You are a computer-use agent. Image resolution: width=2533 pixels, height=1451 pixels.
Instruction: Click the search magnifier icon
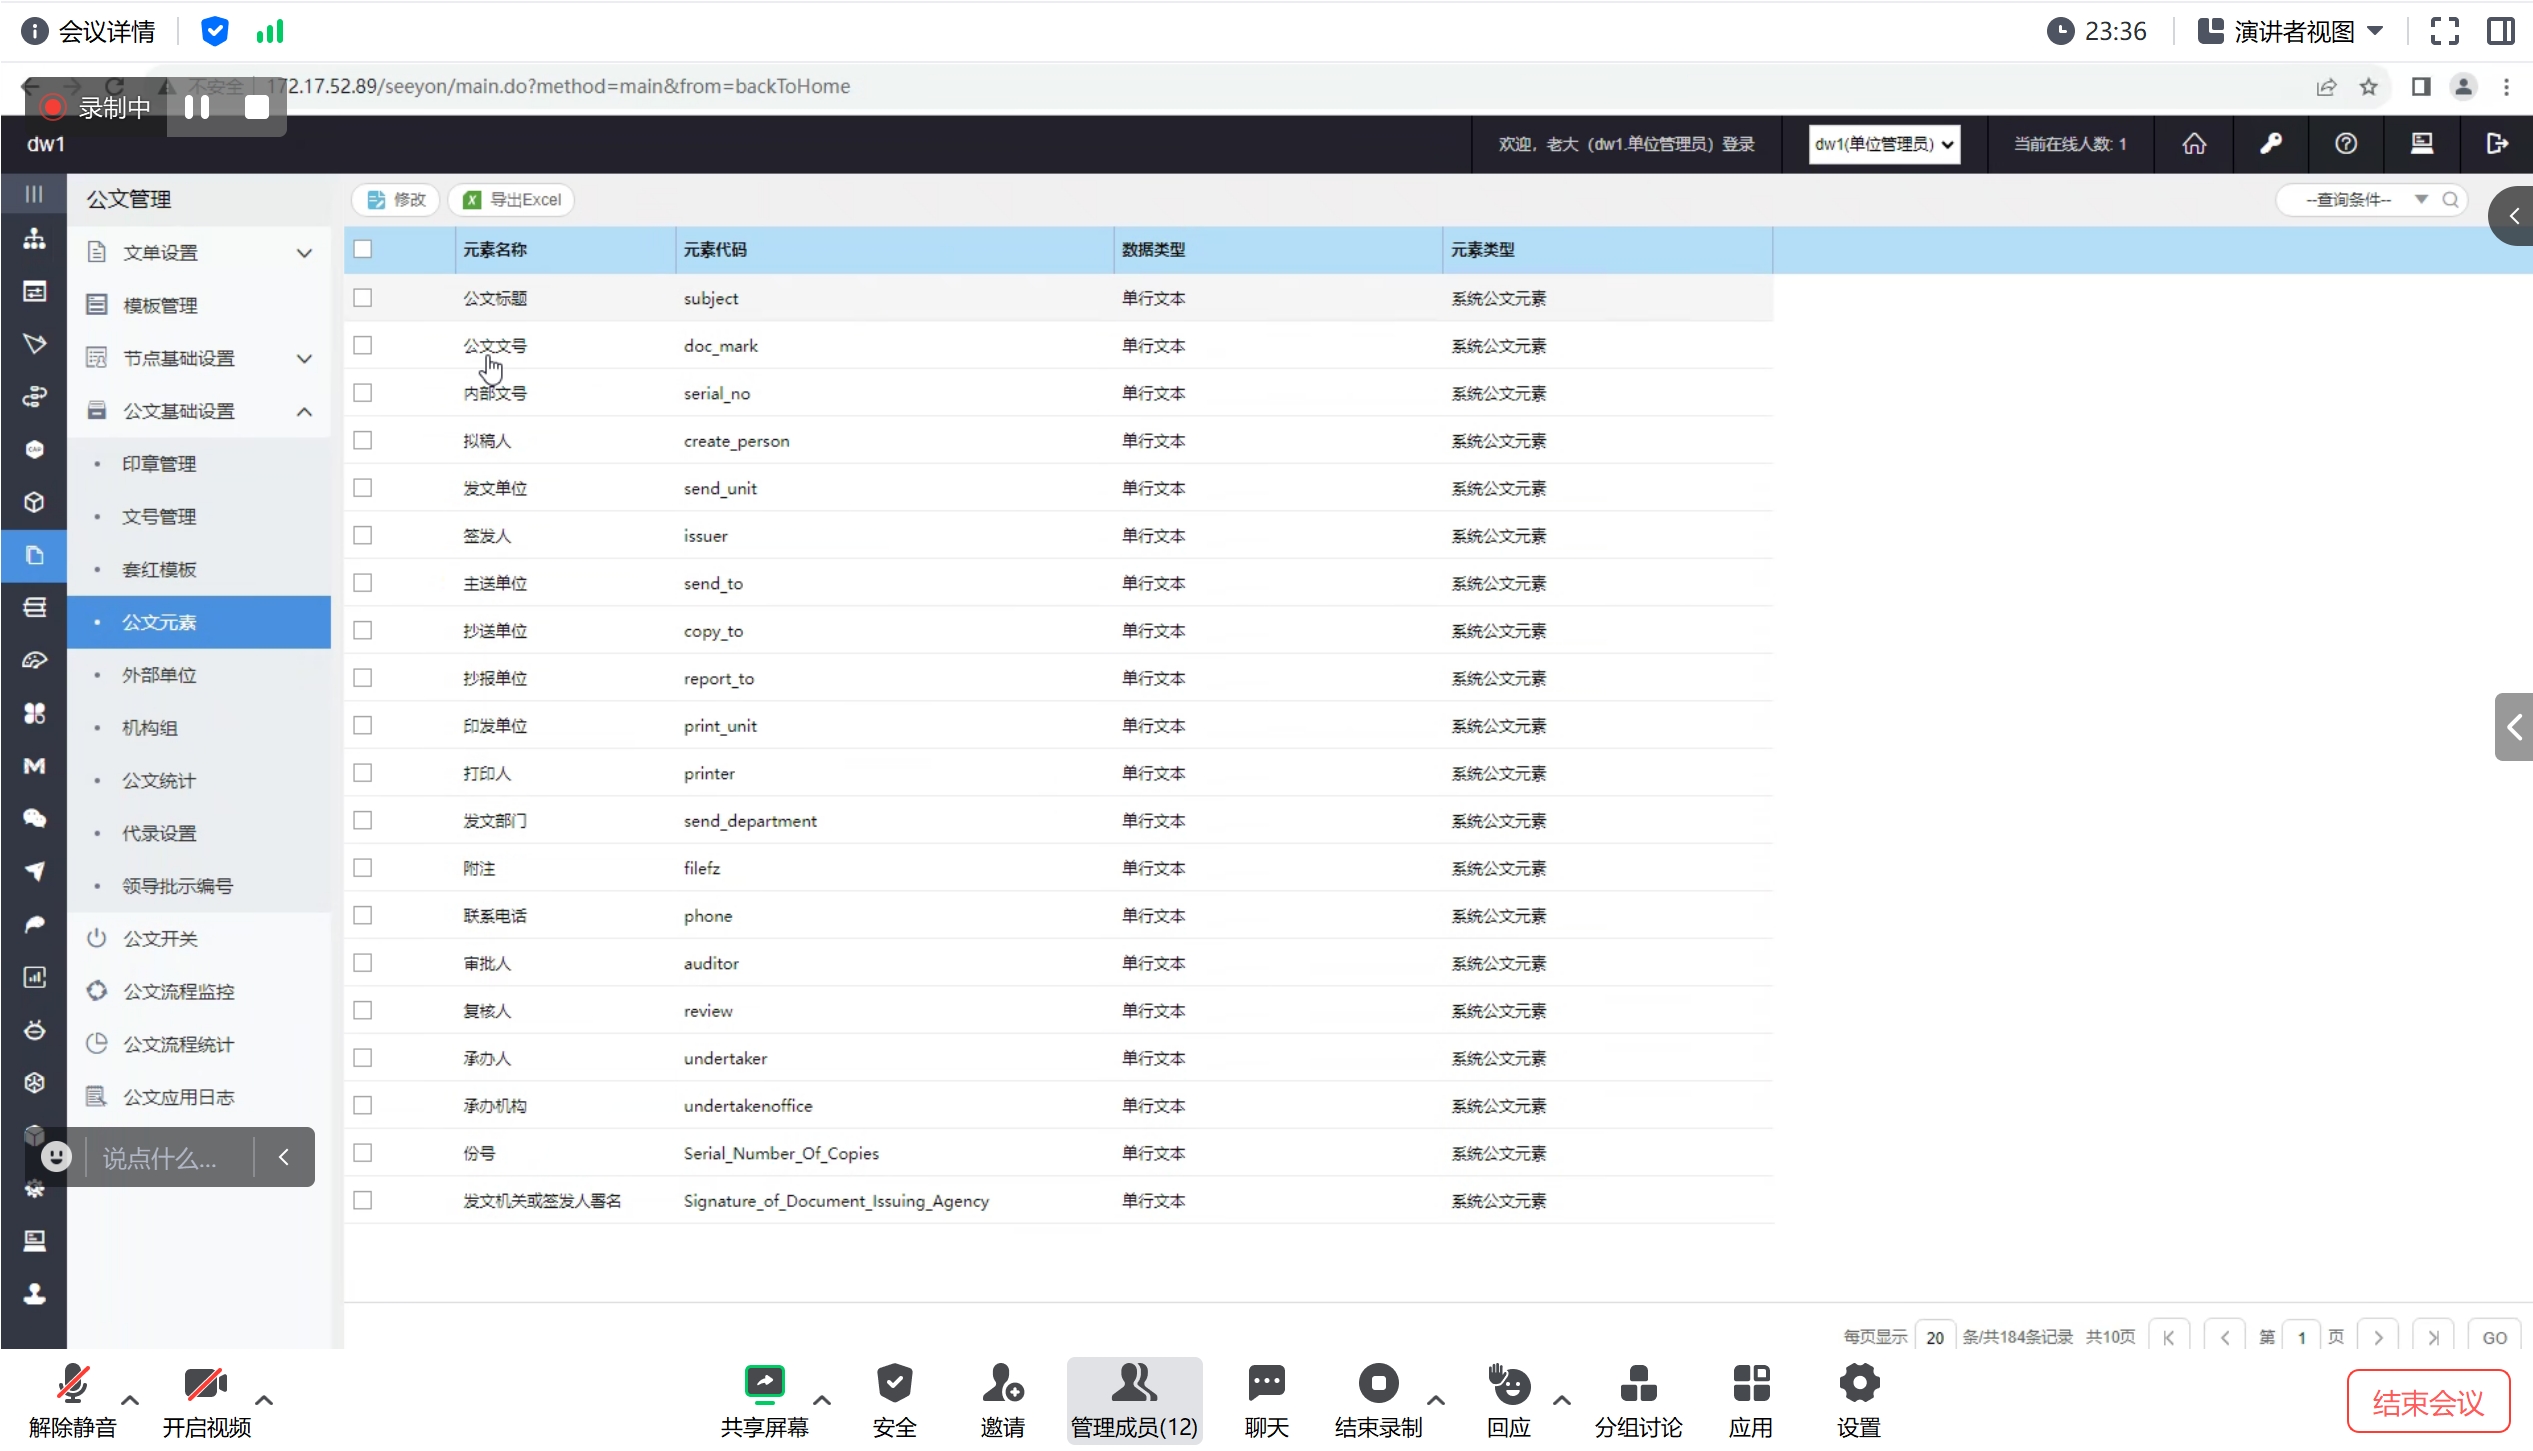(2450, 200)
